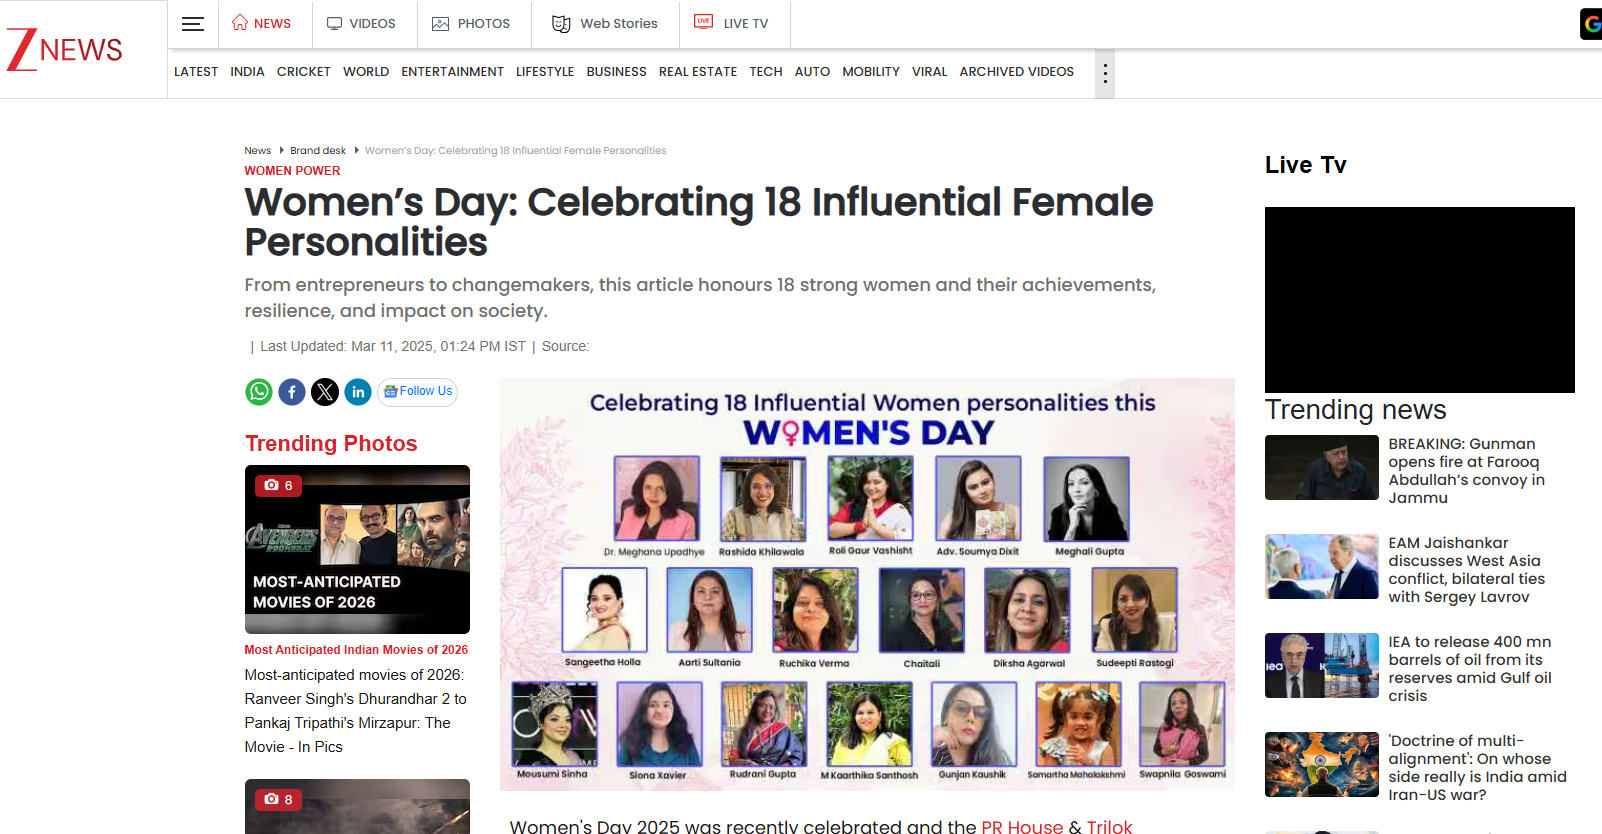Go to Brand desk breadcrumb link
This screenshot has height=834, width=1602.
pos(318,151)
